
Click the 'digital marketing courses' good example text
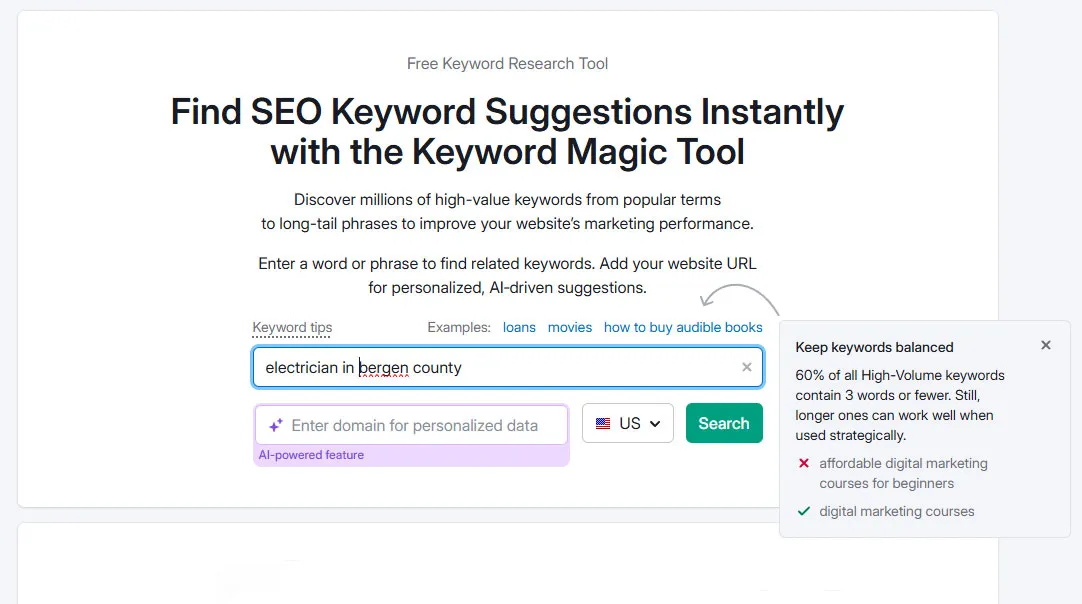point(896,511)
